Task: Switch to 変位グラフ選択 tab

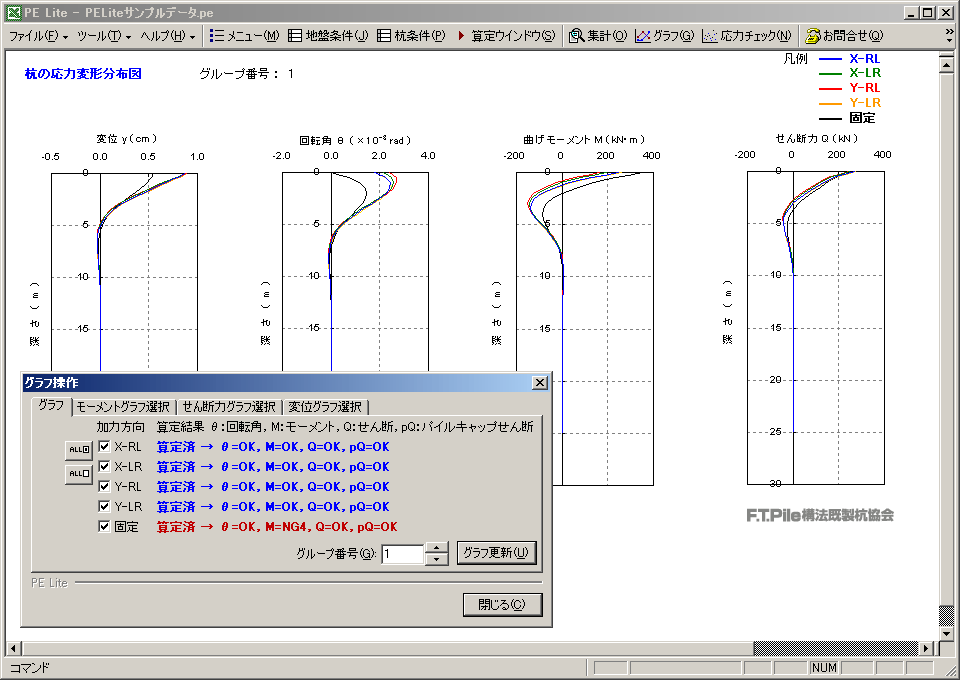Action: pyautogui.click(x=325, y=407)
